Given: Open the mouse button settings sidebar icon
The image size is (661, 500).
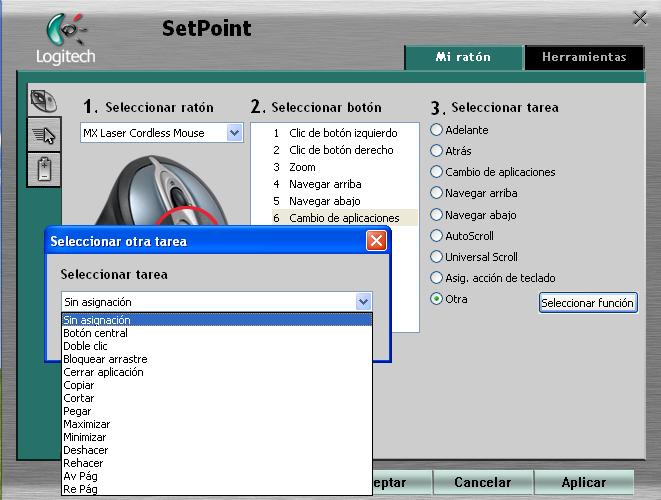Looking at the screenshot, I should click(44, 101).
